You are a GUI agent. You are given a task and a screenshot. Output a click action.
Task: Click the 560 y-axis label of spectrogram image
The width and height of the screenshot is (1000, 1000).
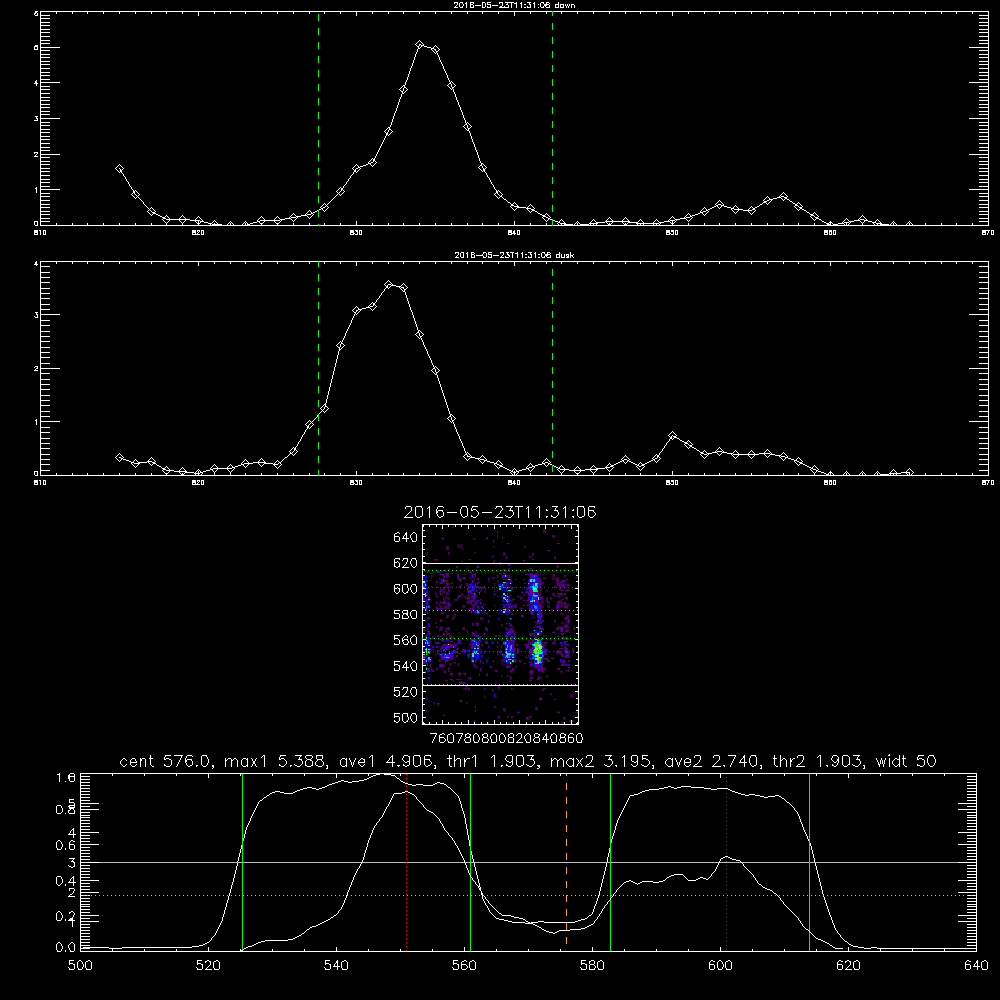406,640
